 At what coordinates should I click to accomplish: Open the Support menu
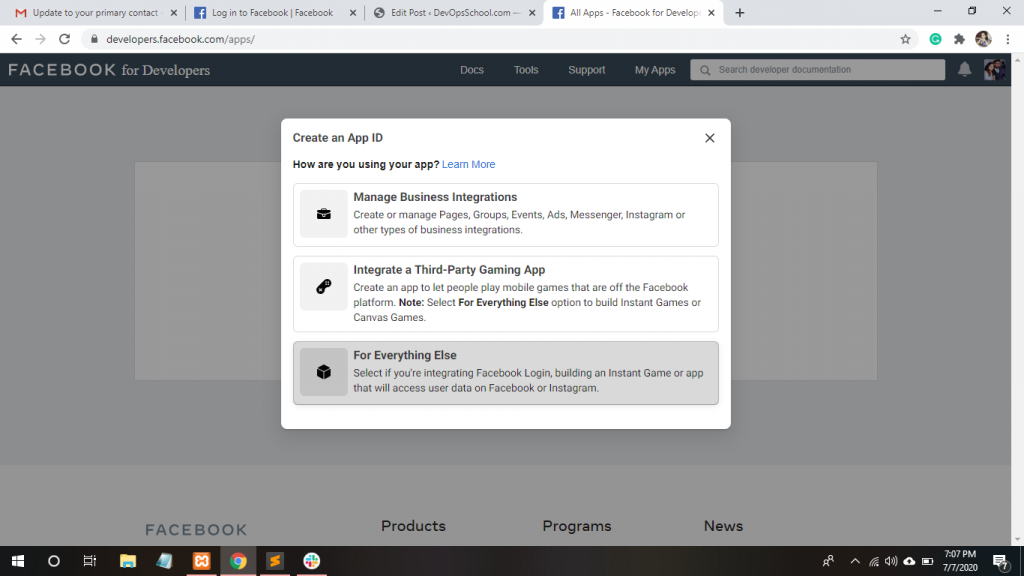tap(586, 70)
